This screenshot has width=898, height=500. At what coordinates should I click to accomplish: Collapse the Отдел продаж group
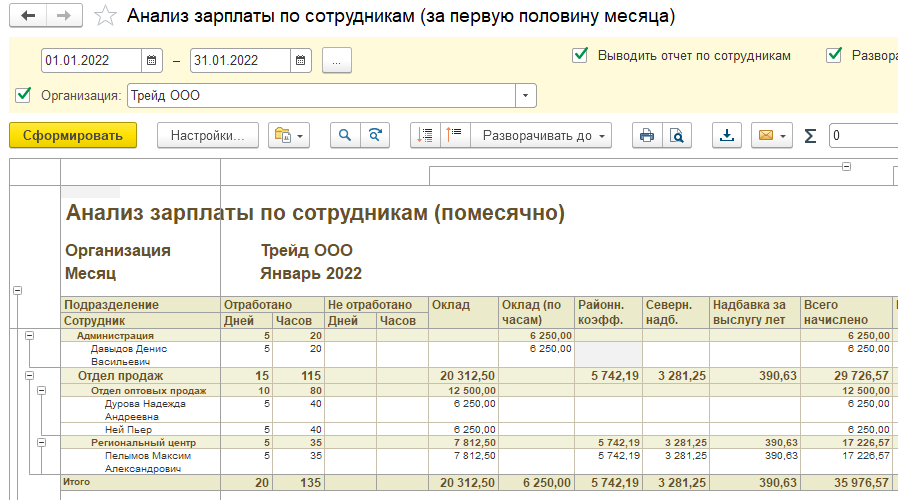coord(29,376)
